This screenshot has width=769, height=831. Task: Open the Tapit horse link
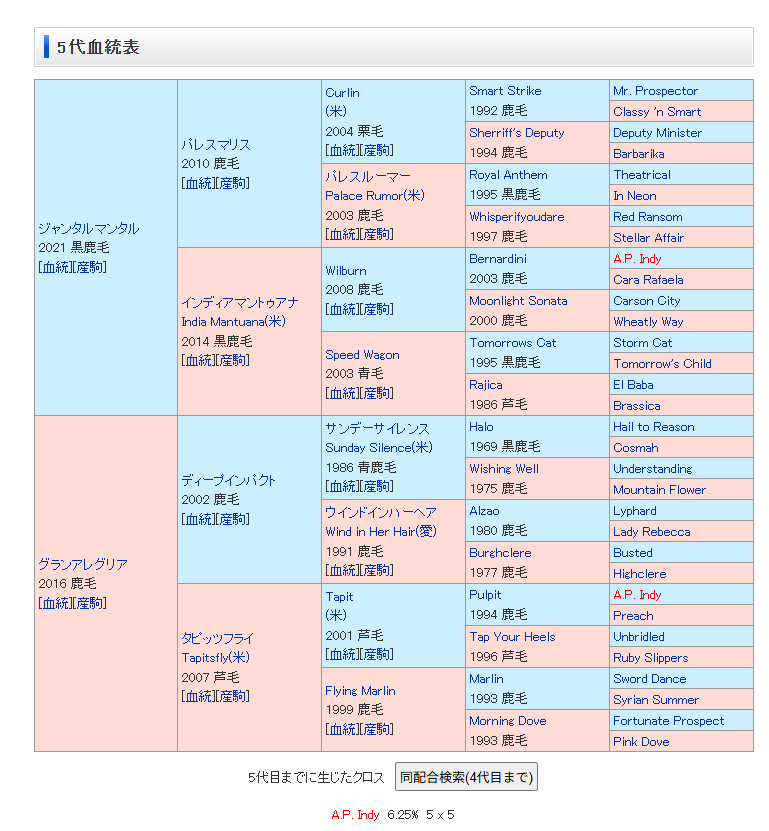pyautogui.click(x=339, y=597)
